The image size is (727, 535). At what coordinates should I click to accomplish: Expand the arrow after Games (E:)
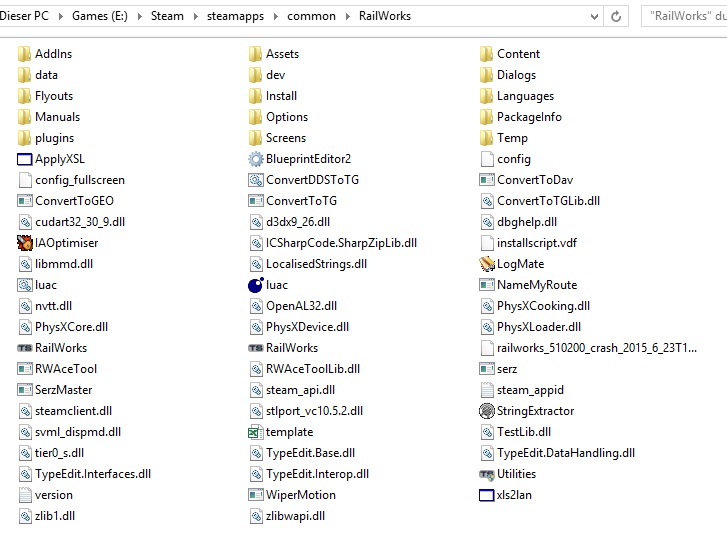(140, 16)
